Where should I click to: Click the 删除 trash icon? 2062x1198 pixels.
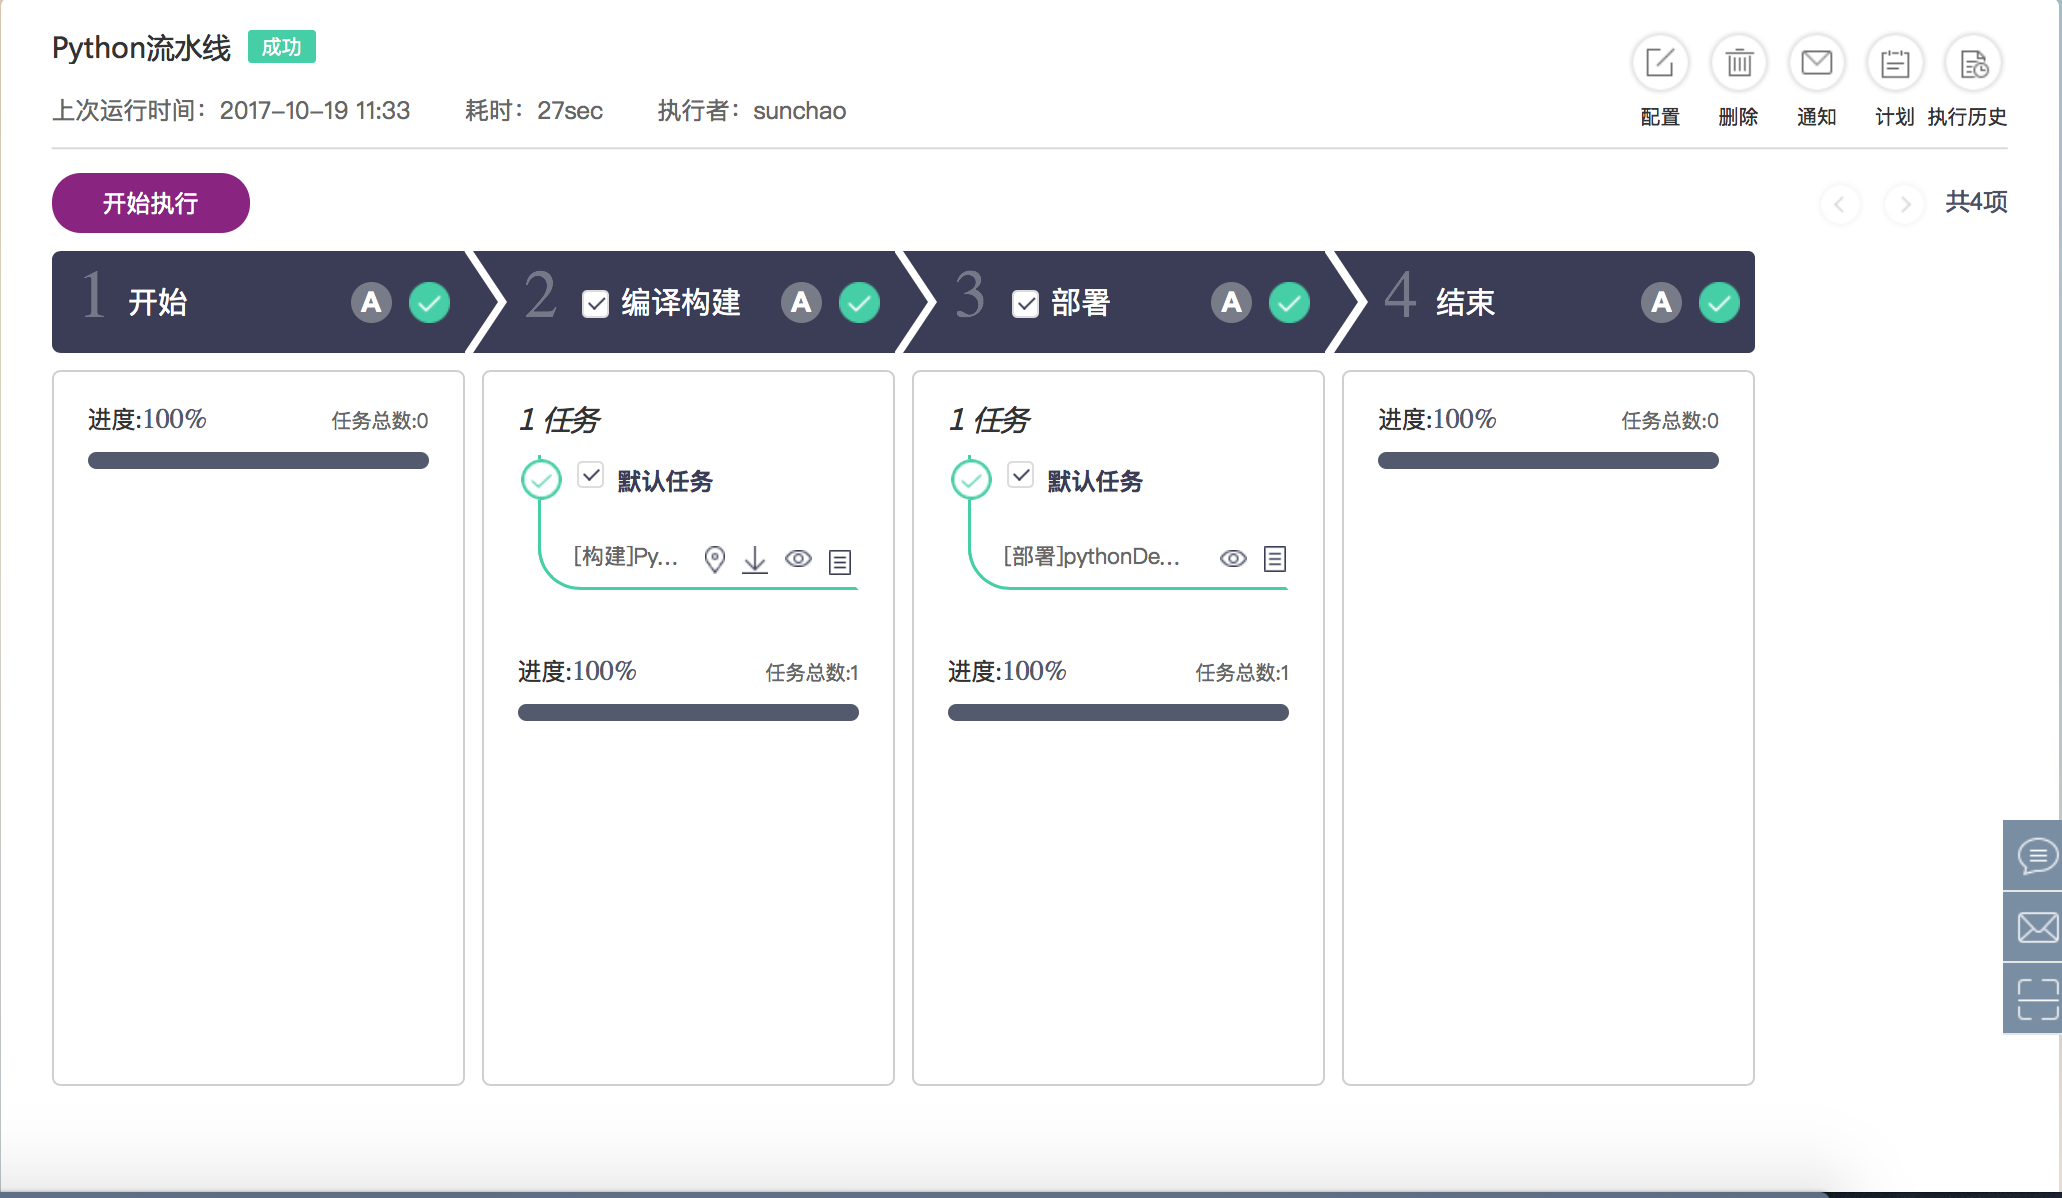(x=1739, y=63)
